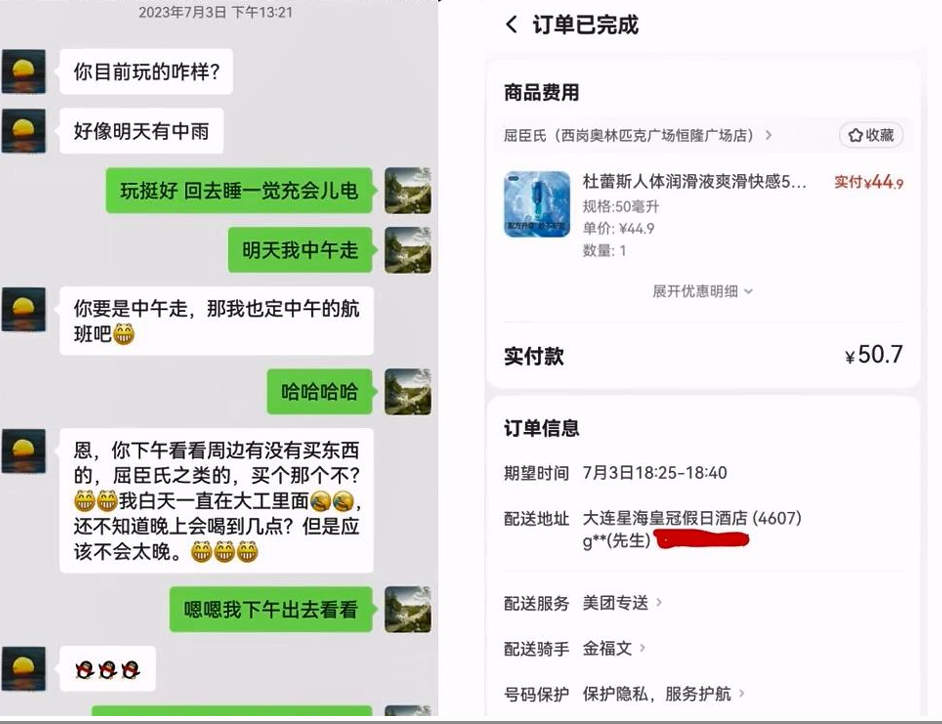
Task: Open 保护隐私，服务护航 number protection info
Action: 663,694
